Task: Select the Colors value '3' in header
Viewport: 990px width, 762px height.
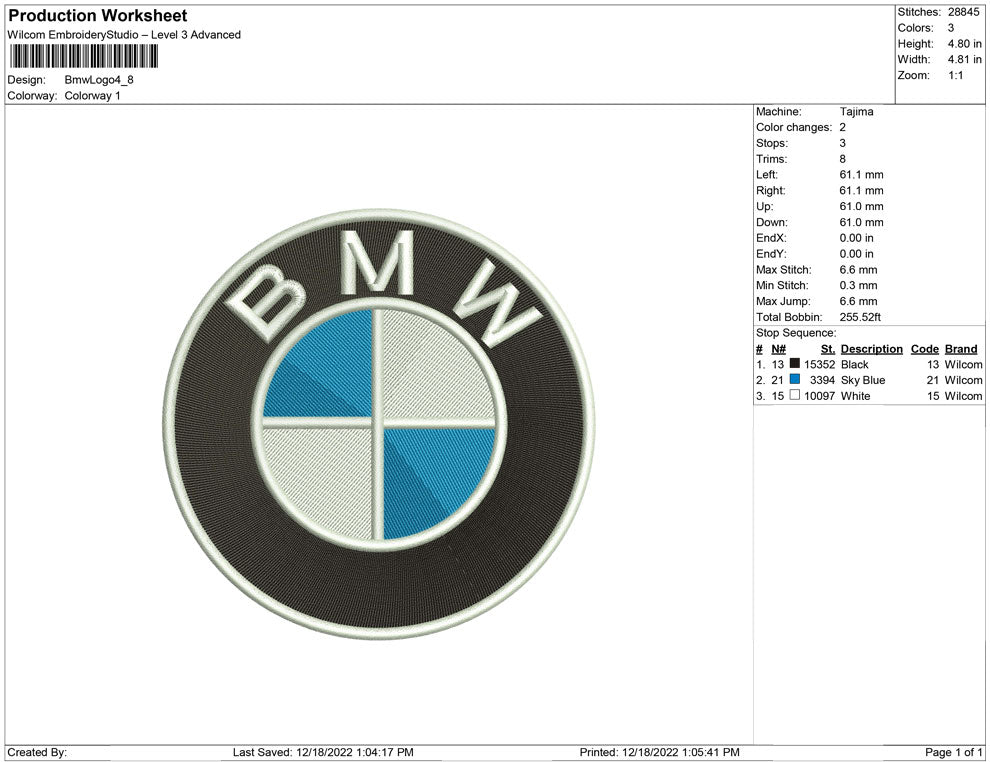Action: 951,28
